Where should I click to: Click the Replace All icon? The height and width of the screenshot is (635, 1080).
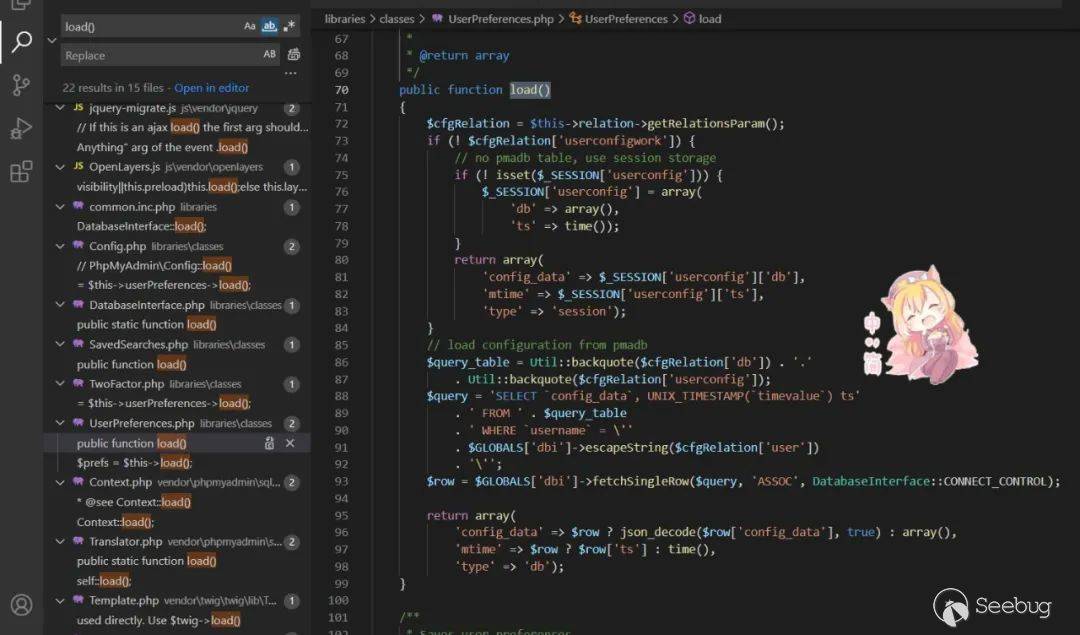tap(293, 55)
